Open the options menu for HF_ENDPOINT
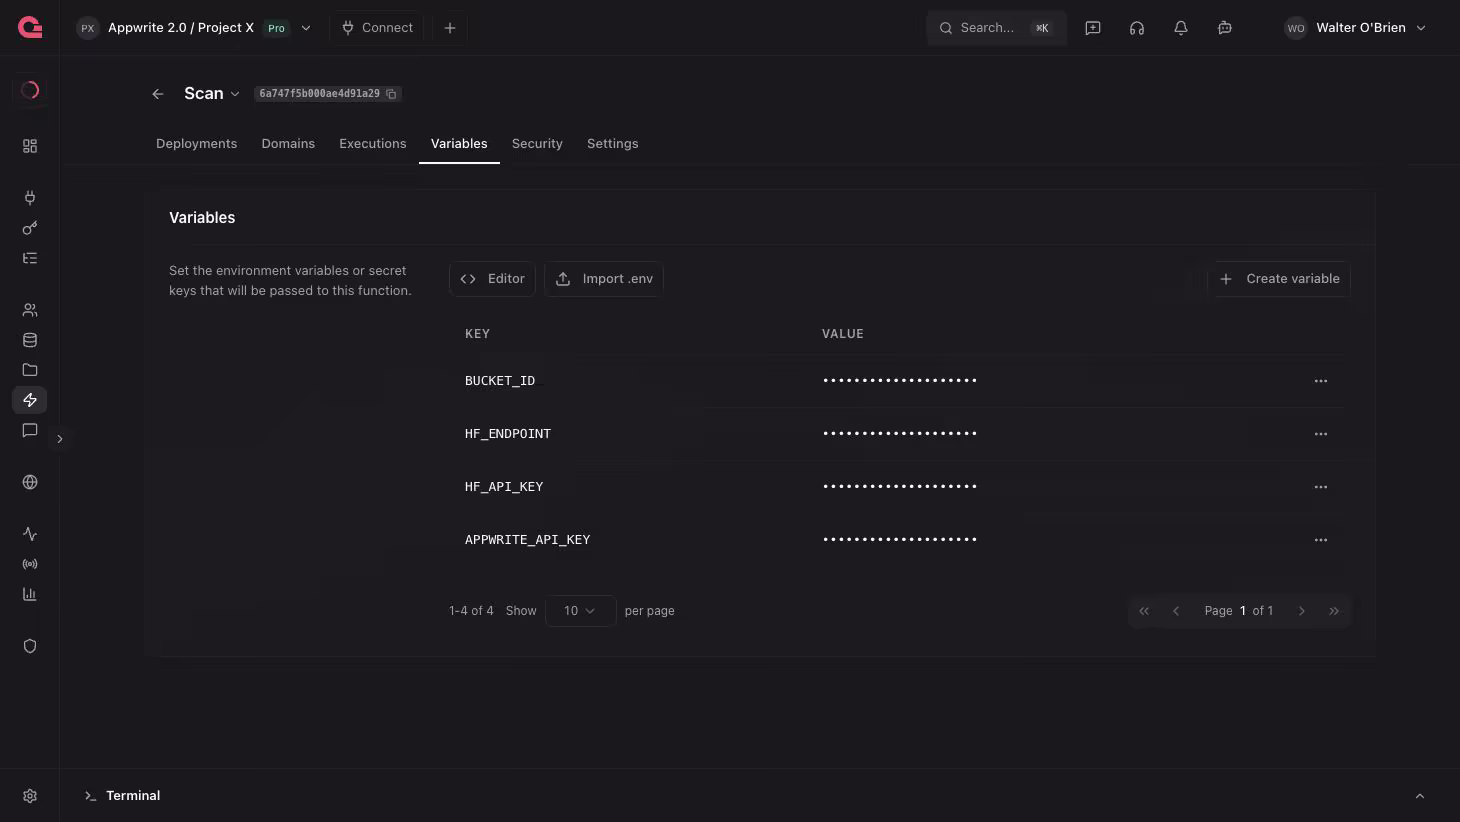The height and width of the screenshot is (822, 1460). point(1321,434)
